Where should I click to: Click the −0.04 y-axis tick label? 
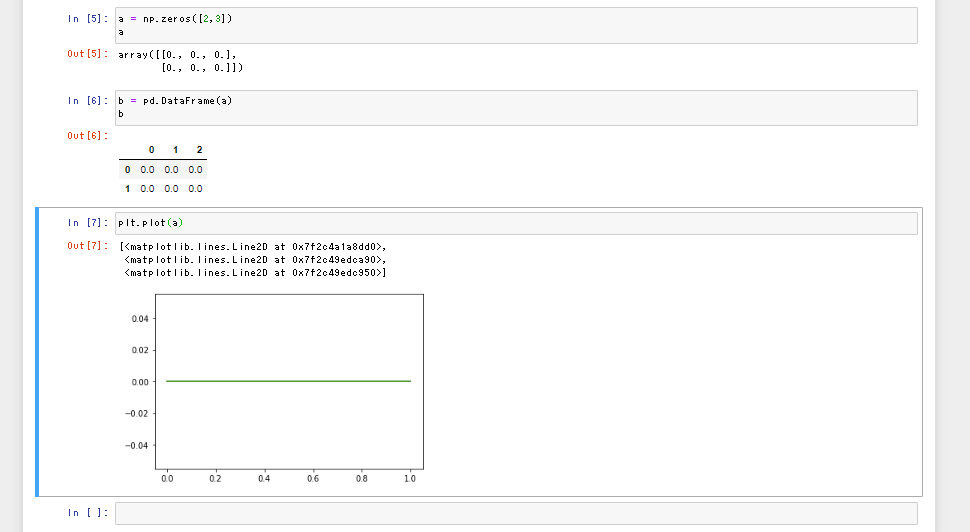[x=137, y=445]
